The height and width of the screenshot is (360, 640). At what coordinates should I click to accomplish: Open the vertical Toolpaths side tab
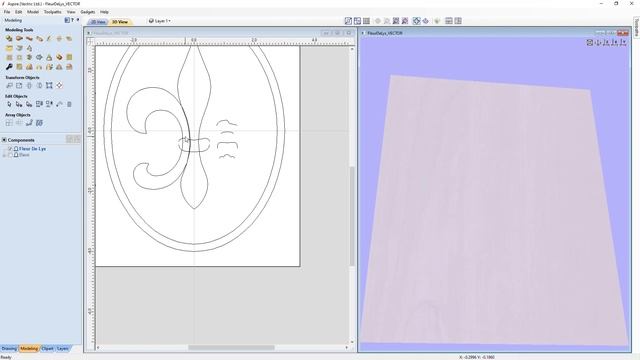(x=636, y=27)
